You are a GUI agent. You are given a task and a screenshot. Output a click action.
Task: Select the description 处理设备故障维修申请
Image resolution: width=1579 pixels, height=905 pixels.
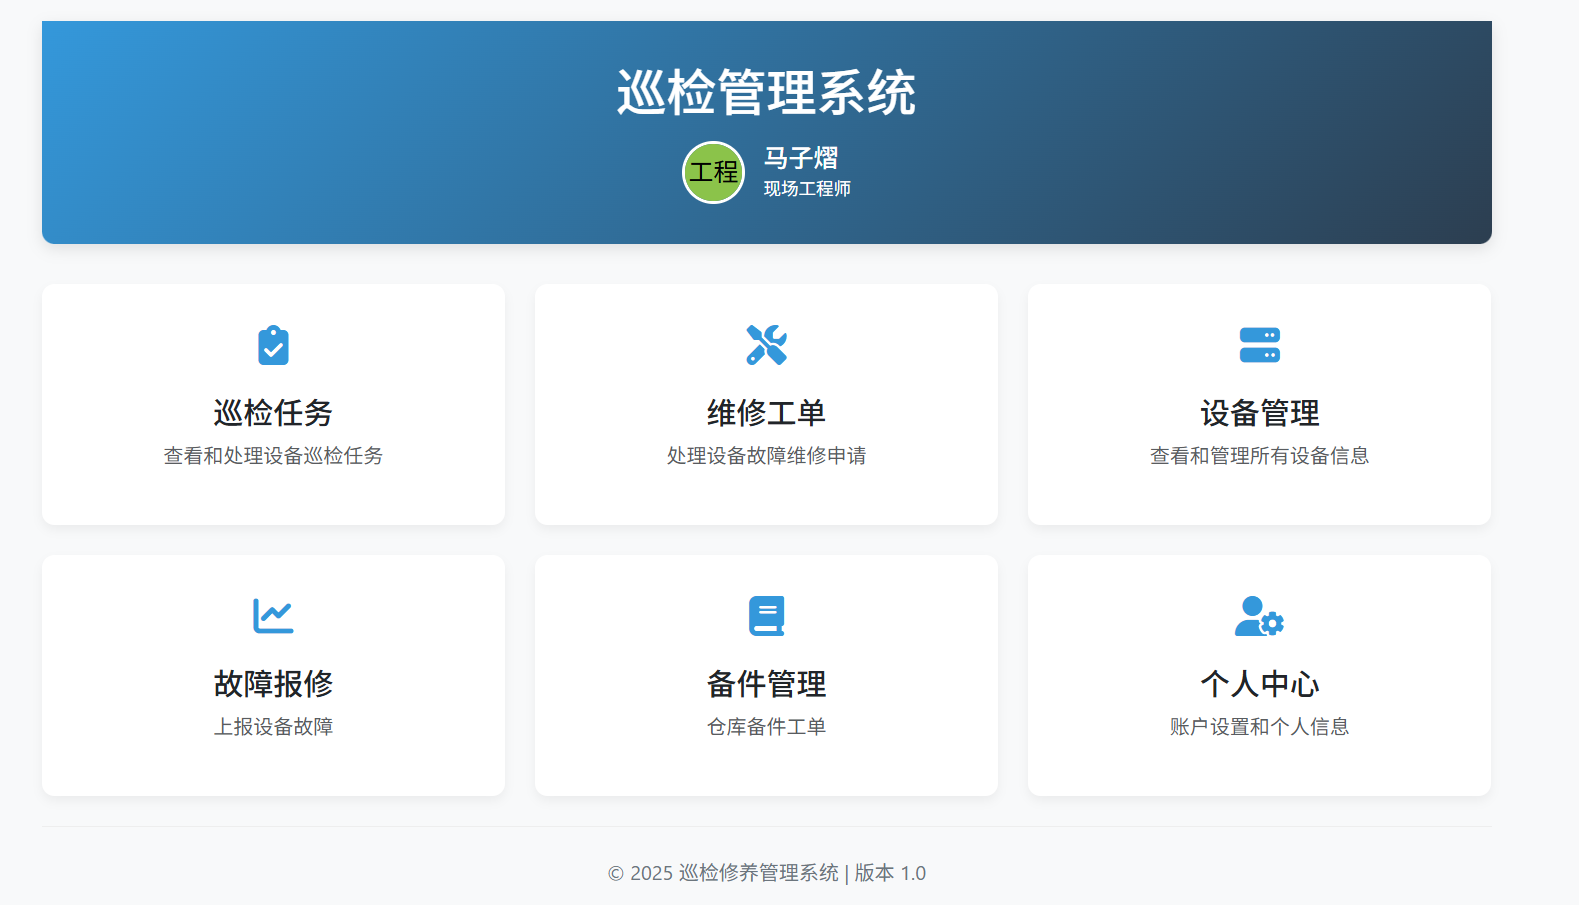pos(767,456)
